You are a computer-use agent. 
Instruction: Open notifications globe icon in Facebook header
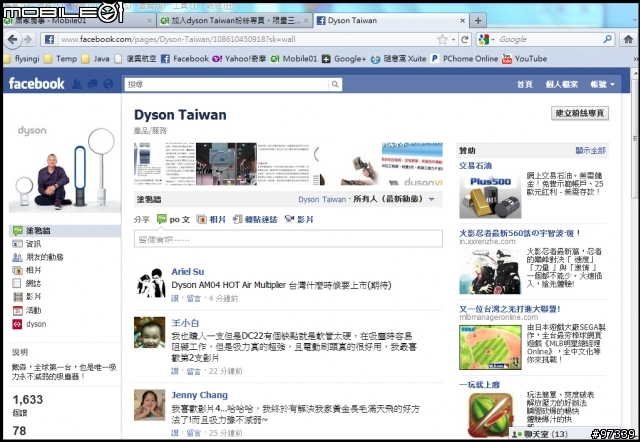(x=108, y=84)
